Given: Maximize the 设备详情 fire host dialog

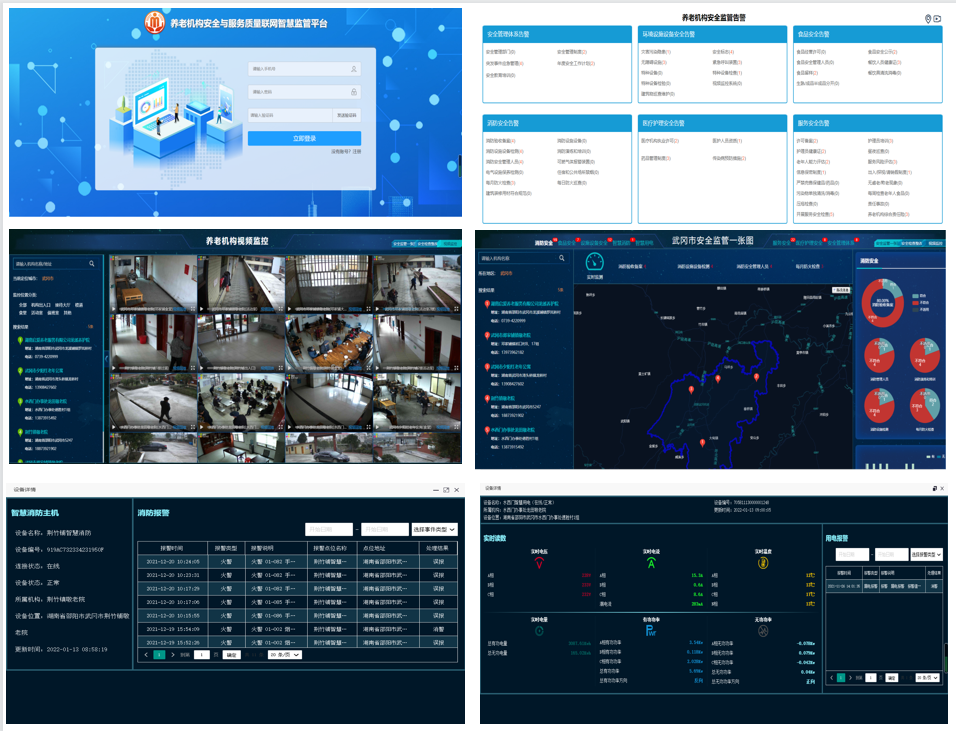Looking at the screenshot, I should click(446, 490).
